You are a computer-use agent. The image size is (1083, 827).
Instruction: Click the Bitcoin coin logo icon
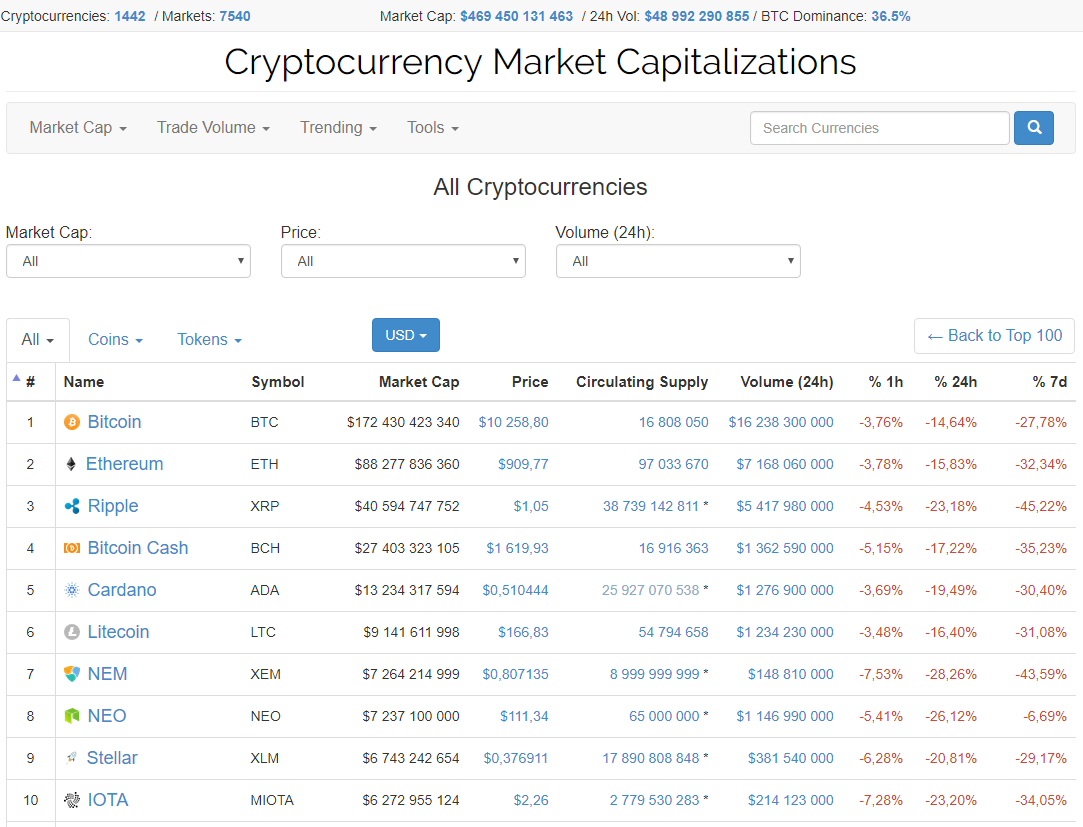71,422
